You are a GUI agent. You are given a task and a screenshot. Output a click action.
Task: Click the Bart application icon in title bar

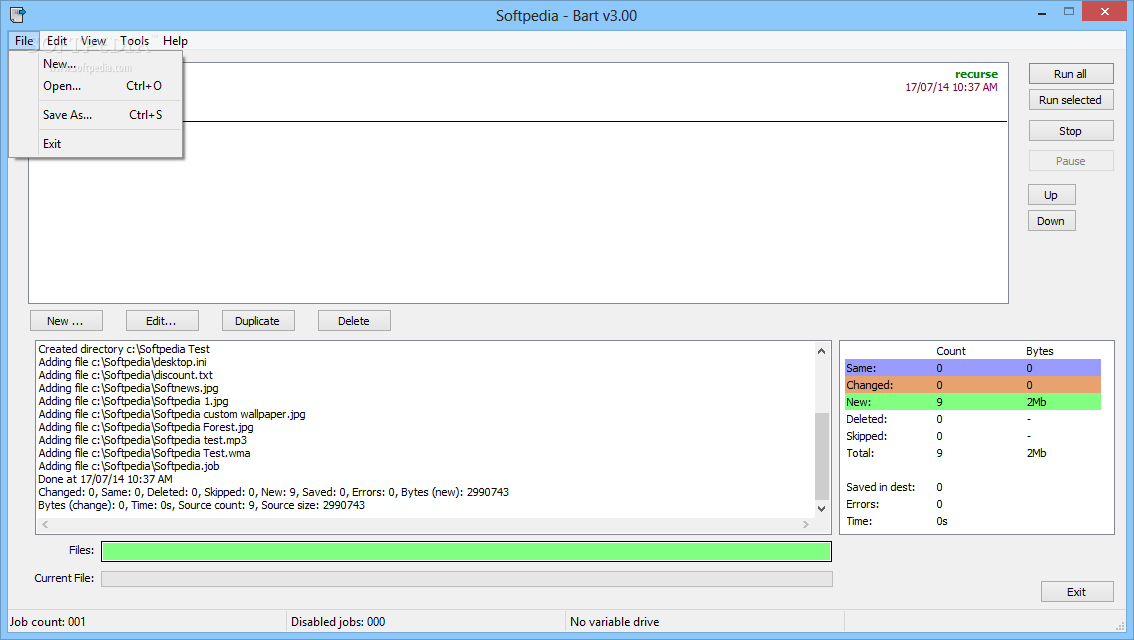pyautogui.click(x=17, y=14)
